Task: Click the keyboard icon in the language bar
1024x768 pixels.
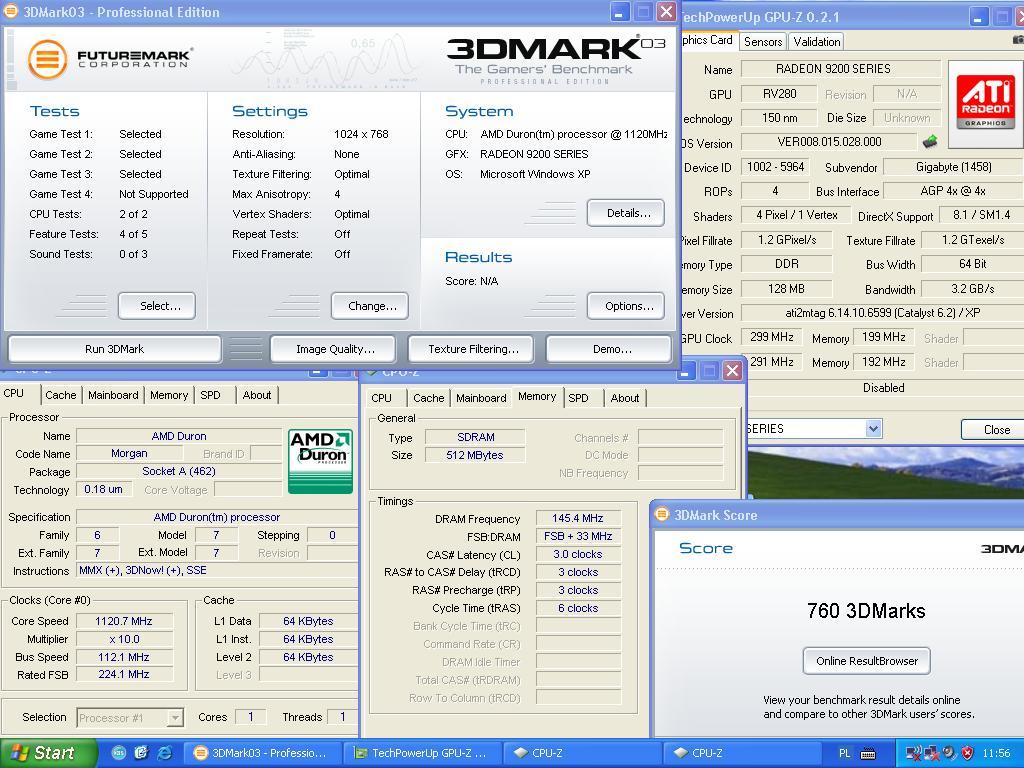Action: (868, 754)
